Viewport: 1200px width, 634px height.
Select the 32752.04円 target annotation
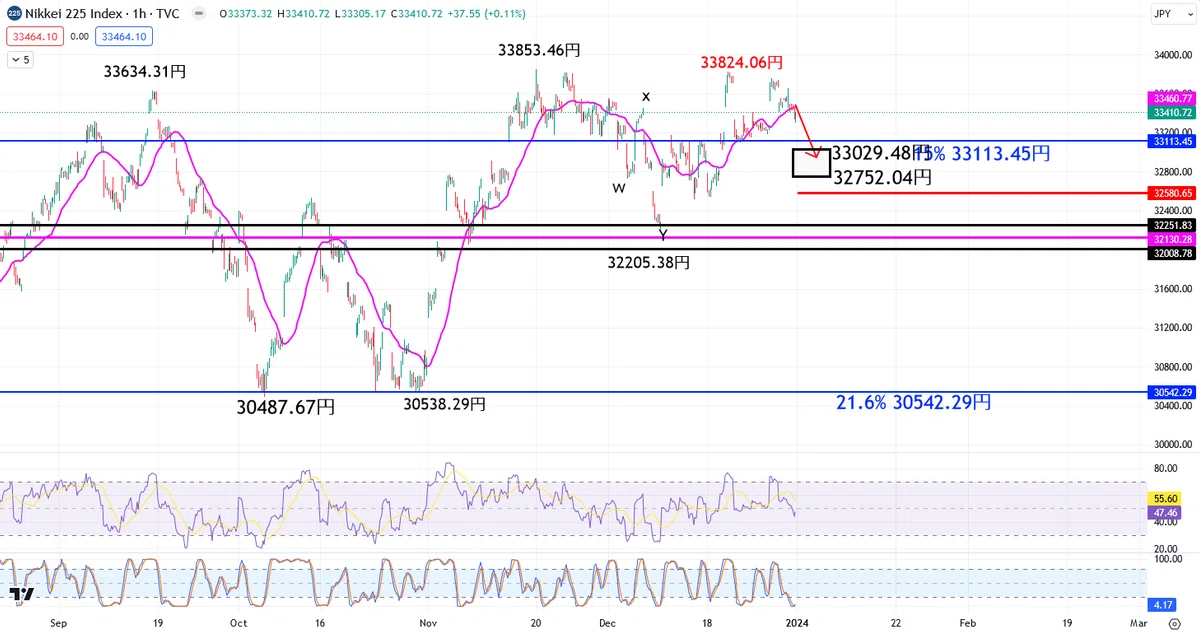click(x=882, y=177)
